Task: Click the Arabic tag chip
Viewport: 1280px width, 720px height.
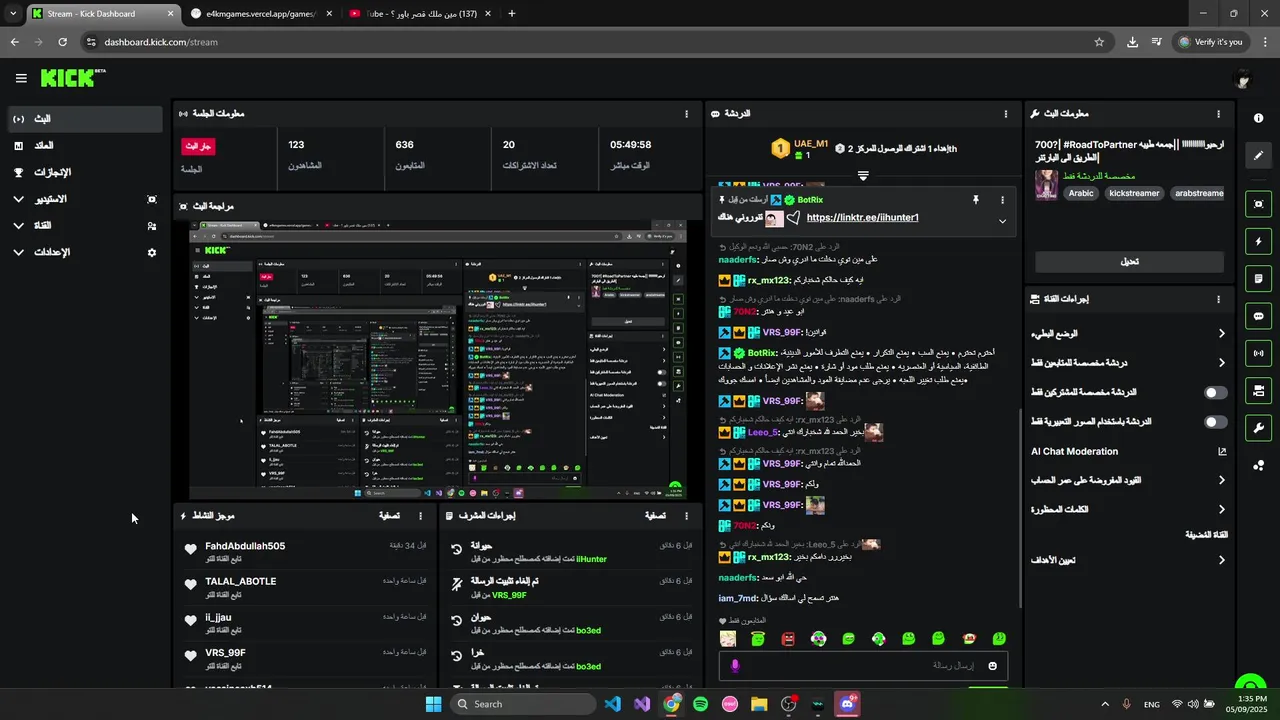Action: coord(1081,193)
